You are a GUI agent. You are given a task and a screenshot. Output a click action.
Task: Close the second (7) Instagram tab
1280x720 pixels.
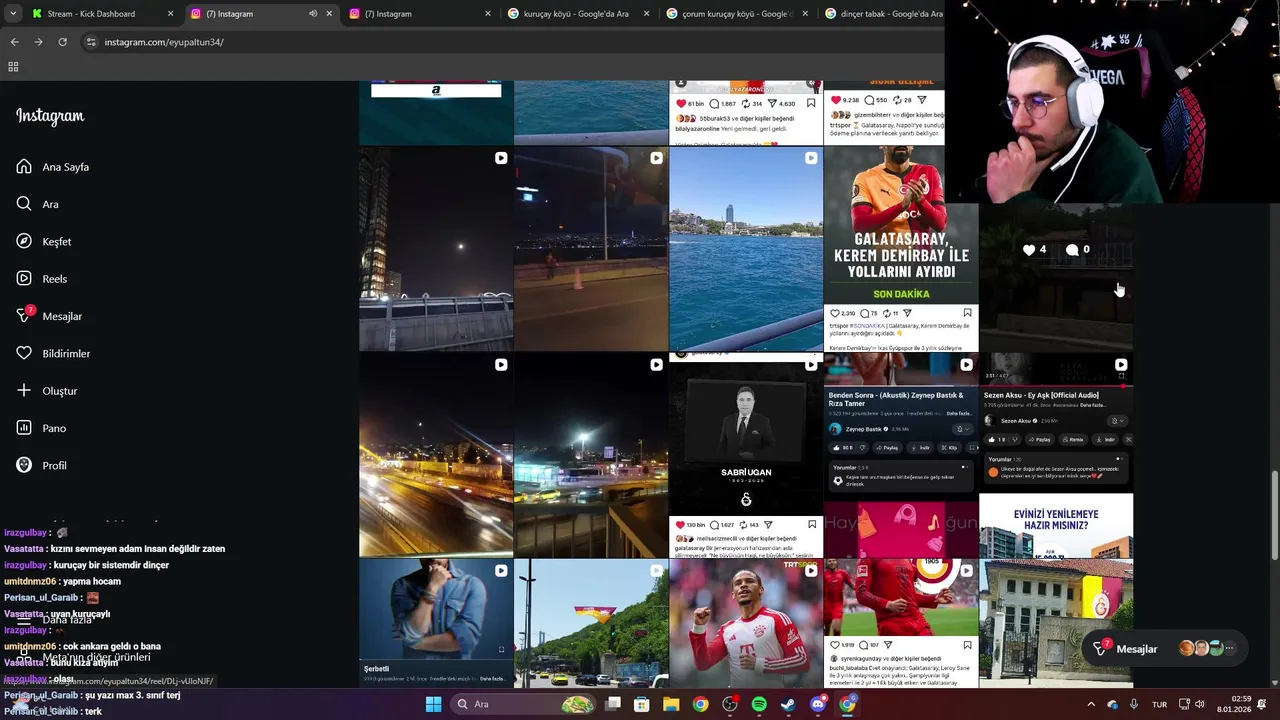click(x=488, y=14)
